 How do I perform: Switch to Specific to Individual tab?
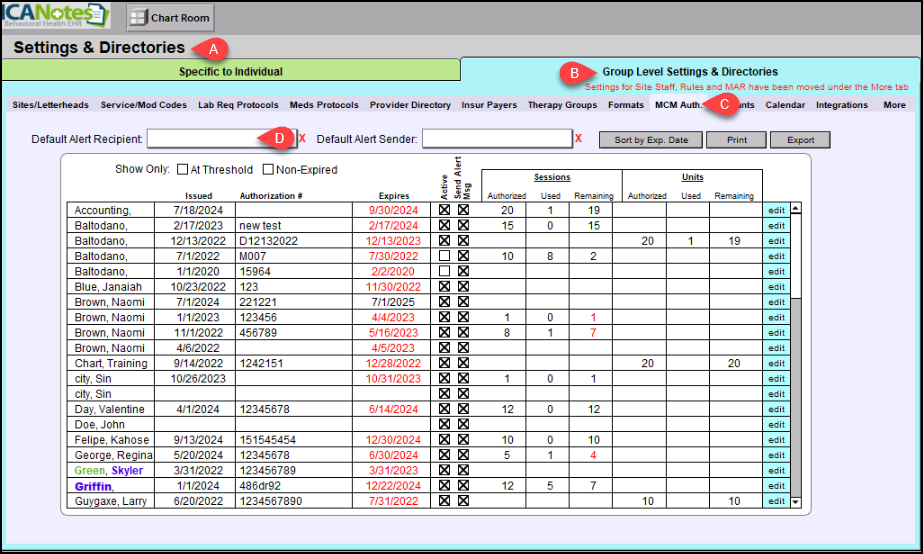click(x=231, y=71)
